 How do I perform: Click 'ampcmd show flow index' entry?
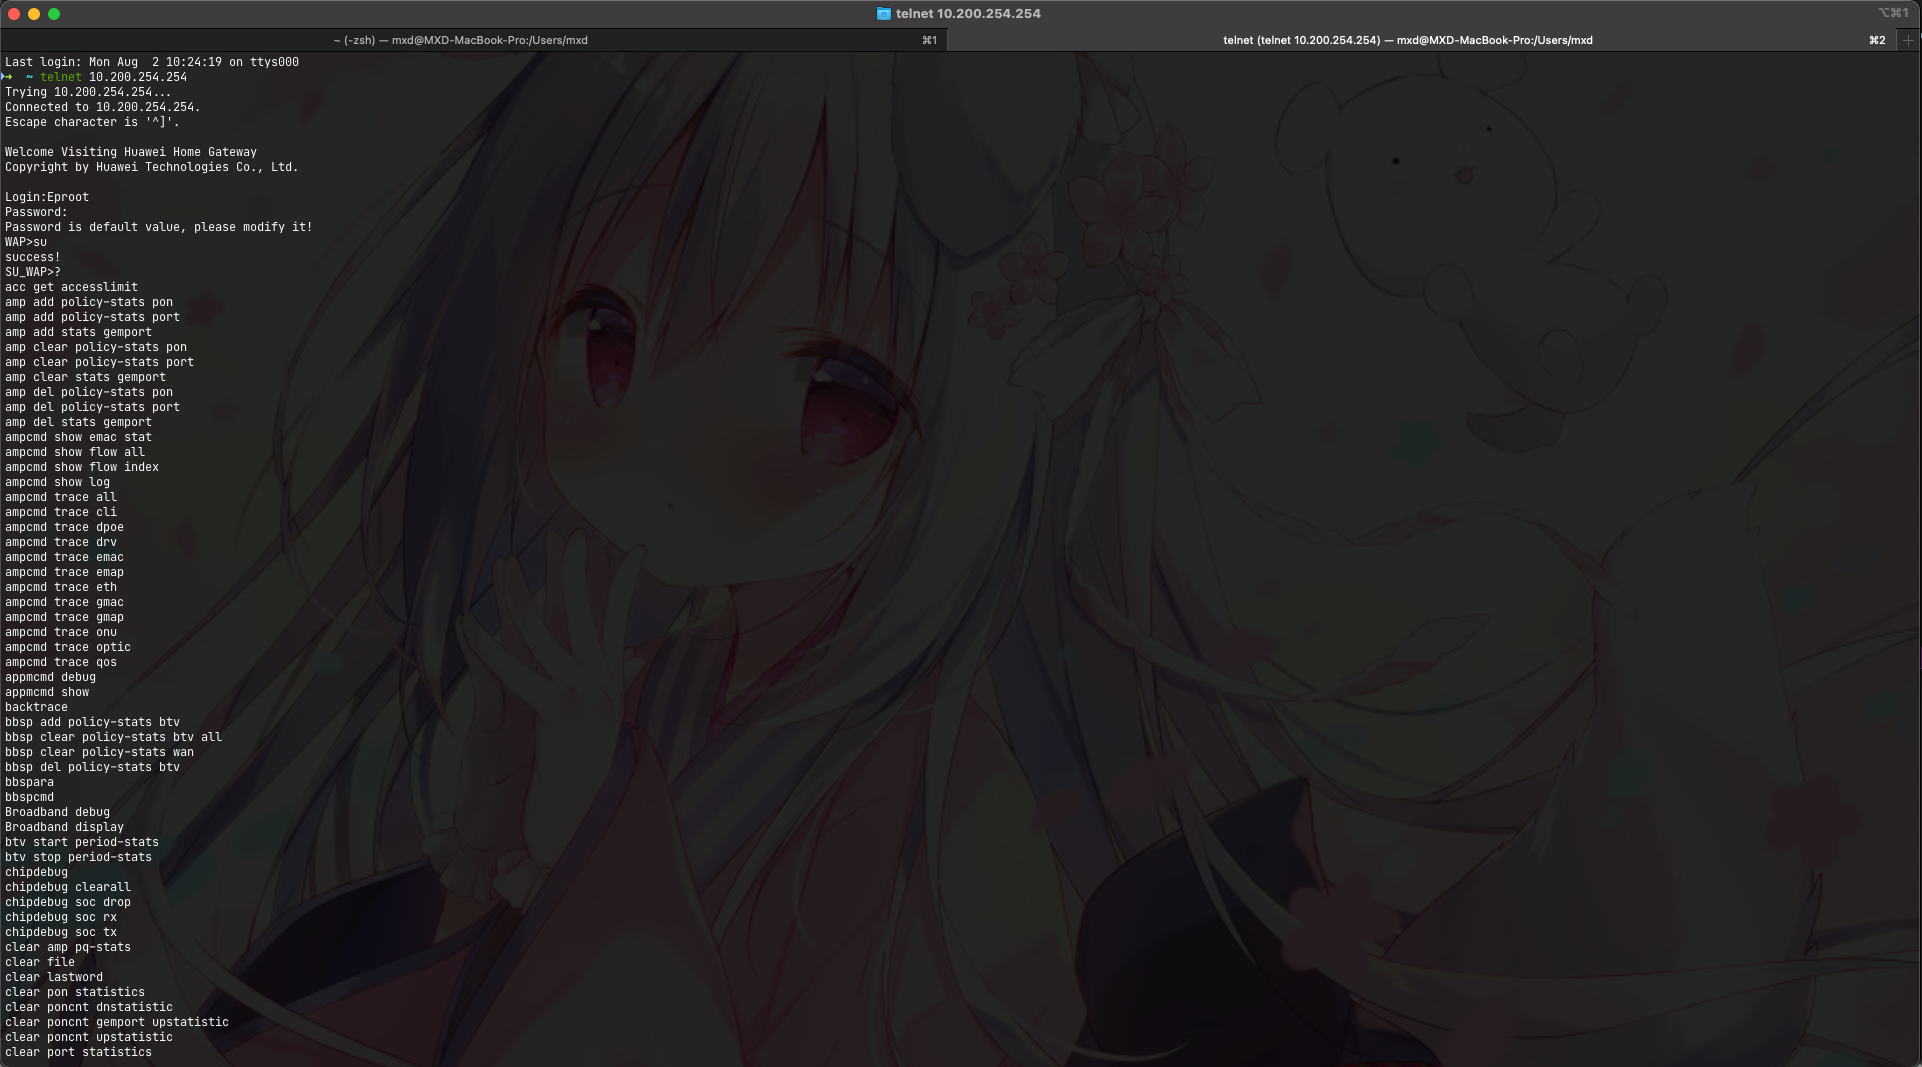pos(82,467)
